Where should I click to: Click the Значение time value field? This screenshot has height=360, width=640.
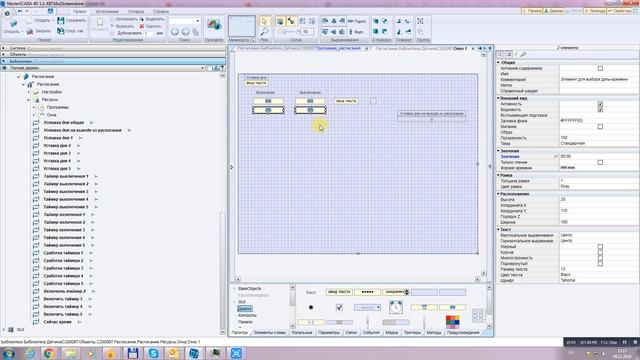(599, 156)
